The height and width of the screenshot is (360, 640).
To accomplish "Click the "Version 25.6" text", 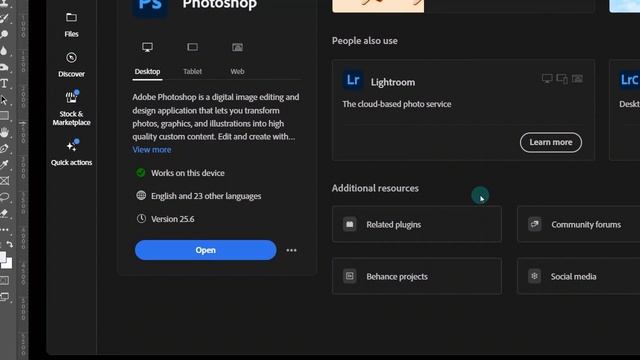I will [x=173, y=219].
